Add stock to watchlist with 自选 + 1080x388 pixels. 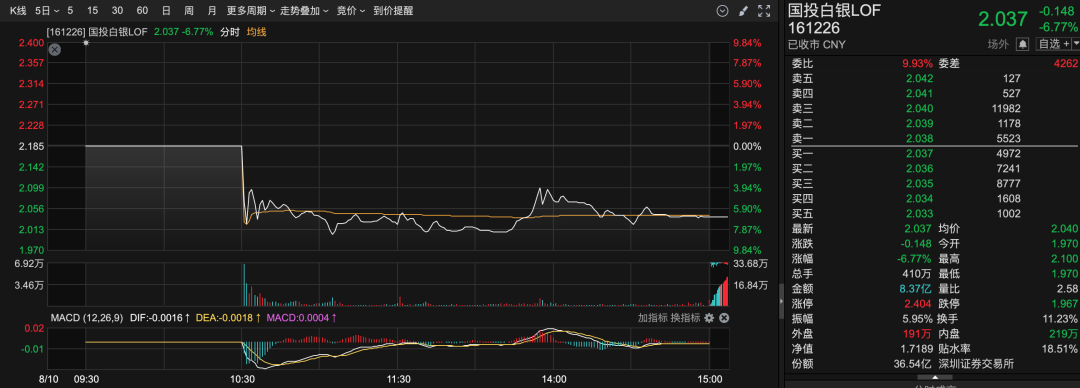click(1053, 43)
